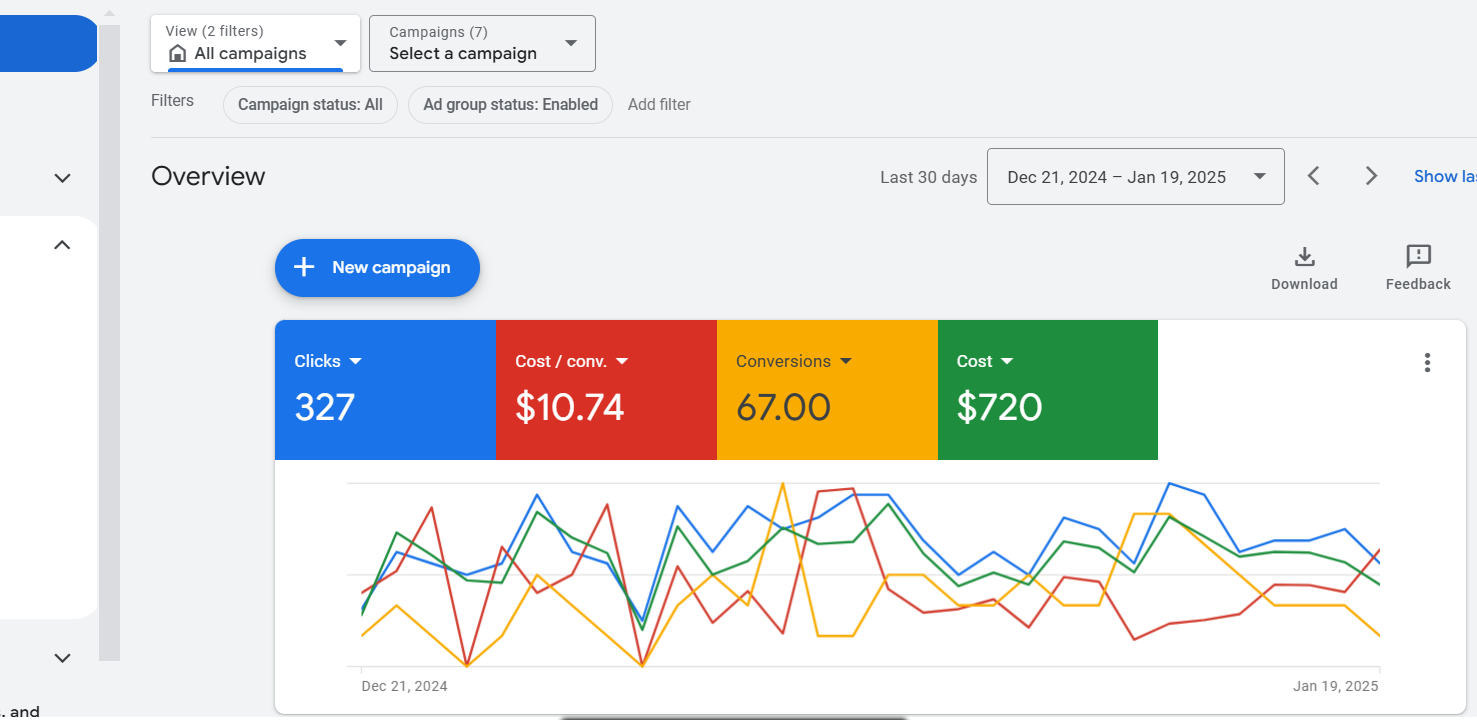Image resolution: width=1477 pixels, height=720 pixels.
Task: Open the three-dot chart options menu
Action: (x=1427, y=363)
